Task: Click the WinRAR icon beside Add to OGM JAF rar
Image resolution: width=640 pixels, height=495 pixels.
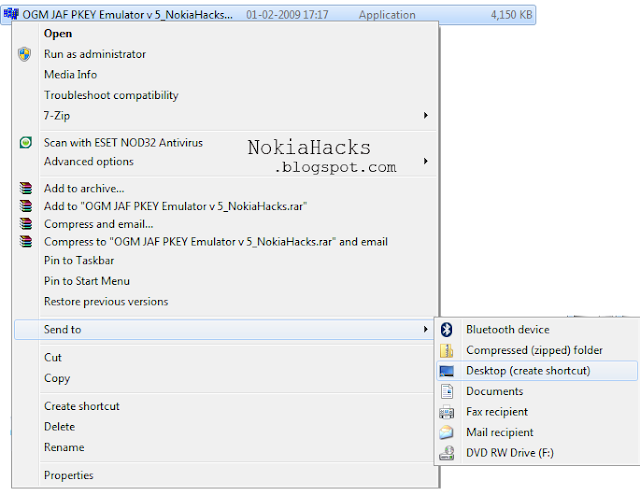Action: (x=26, y=206)
